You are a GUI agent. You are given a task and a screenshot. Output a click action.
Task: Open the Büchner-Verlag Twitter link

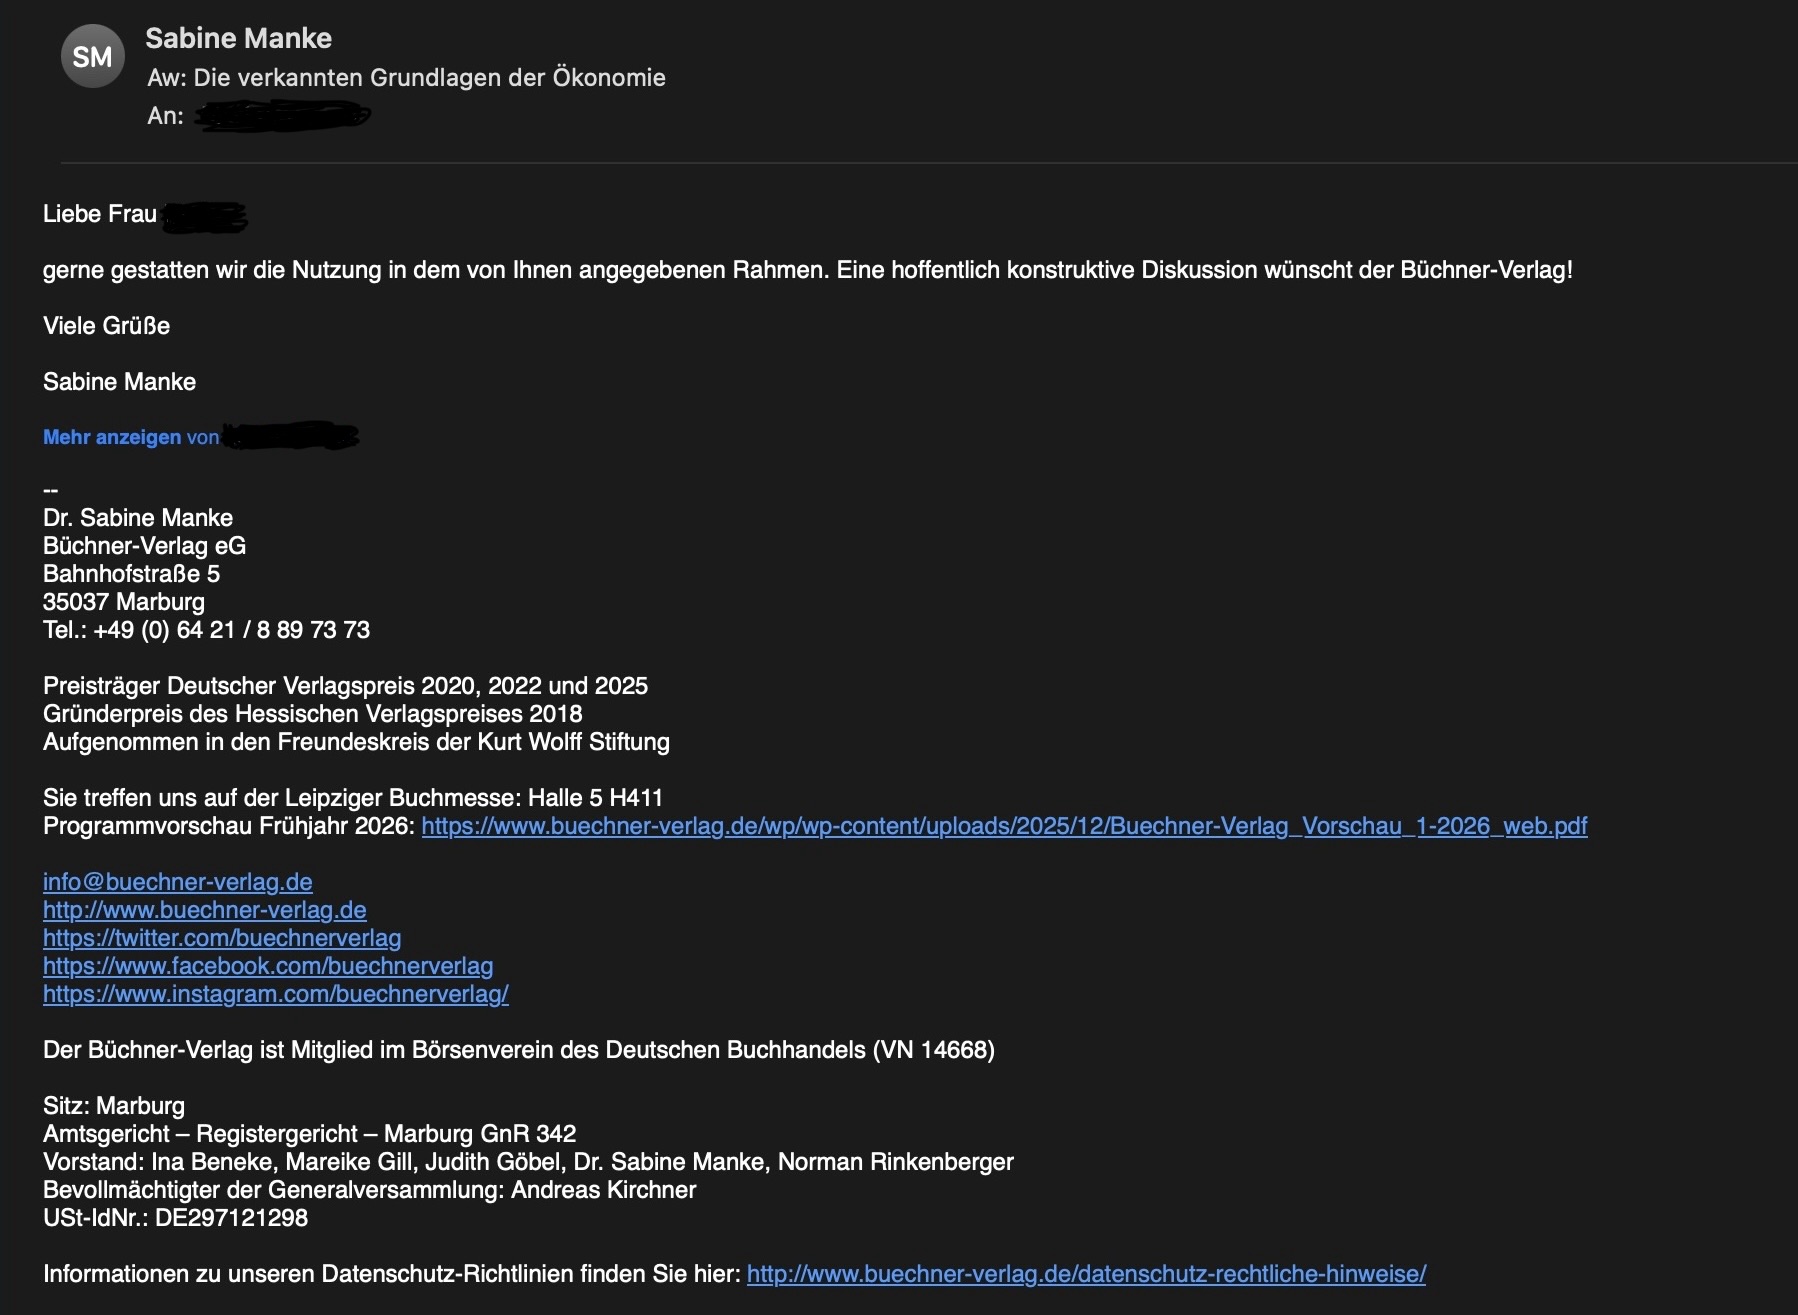(x=221, y=938)
